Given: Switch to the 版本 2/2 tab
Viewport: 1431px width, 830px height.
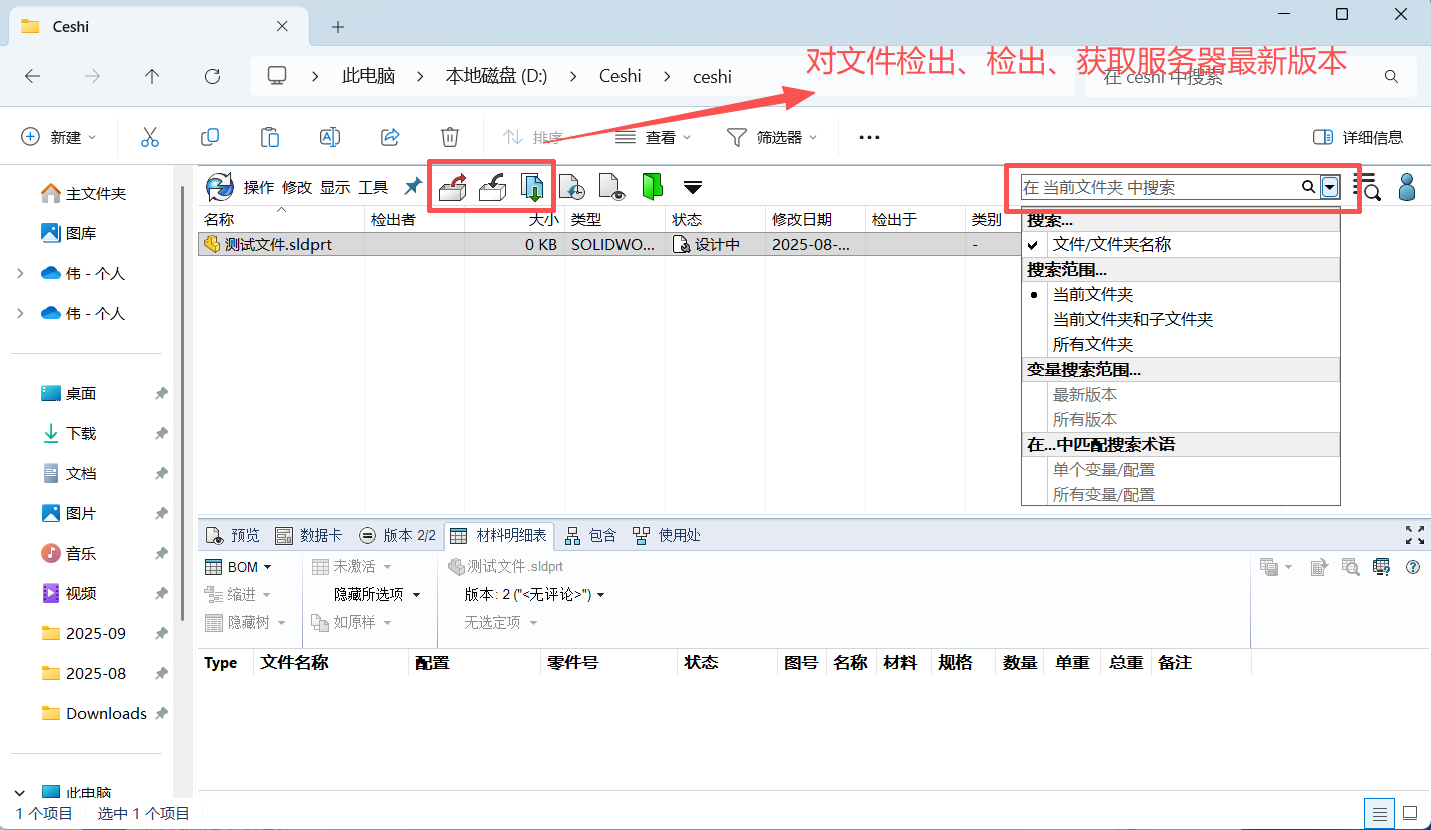Looking at the screenshot, I should point(398,535).
